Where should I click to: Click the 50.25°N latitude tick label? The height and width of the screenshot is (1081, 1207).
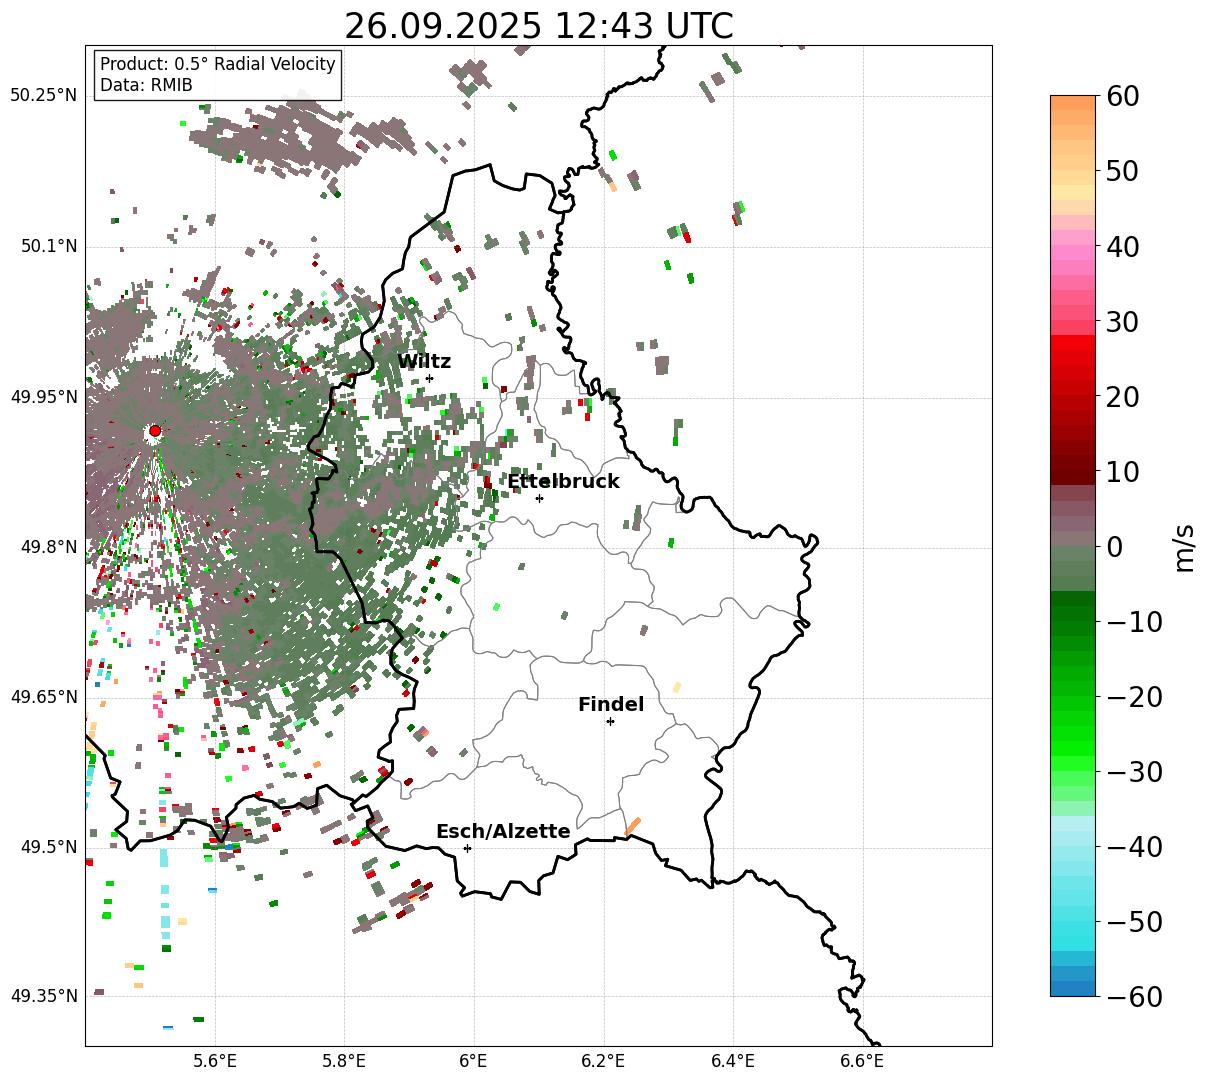pyautogui.click(x=43, y=96)
